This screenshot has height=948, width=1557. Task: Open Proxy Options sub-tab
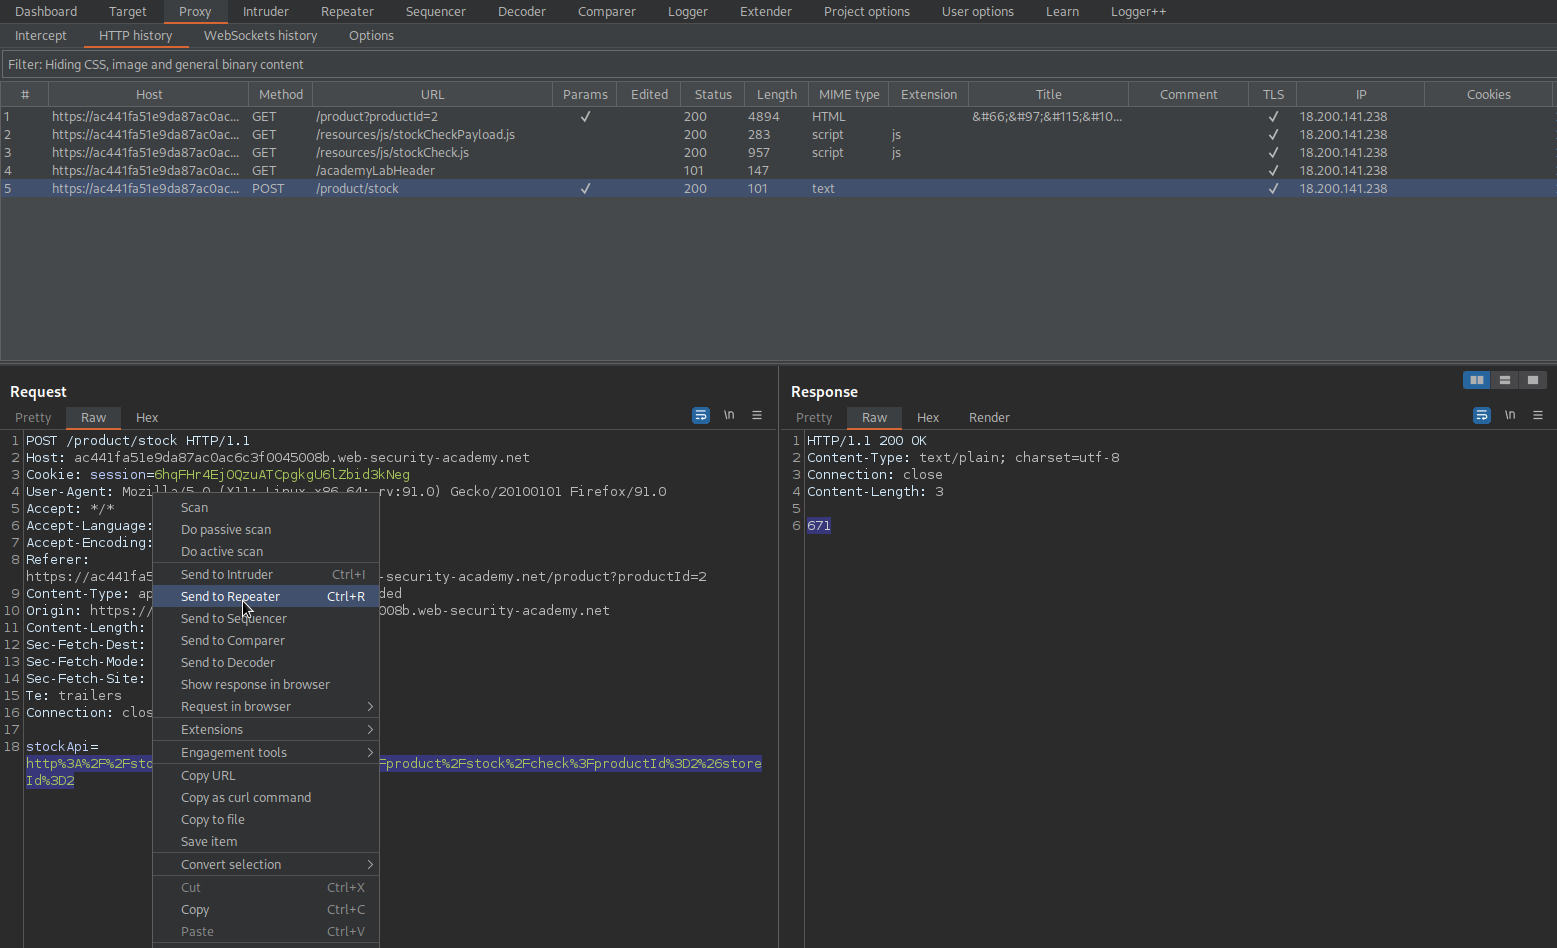tap(371, 35)
